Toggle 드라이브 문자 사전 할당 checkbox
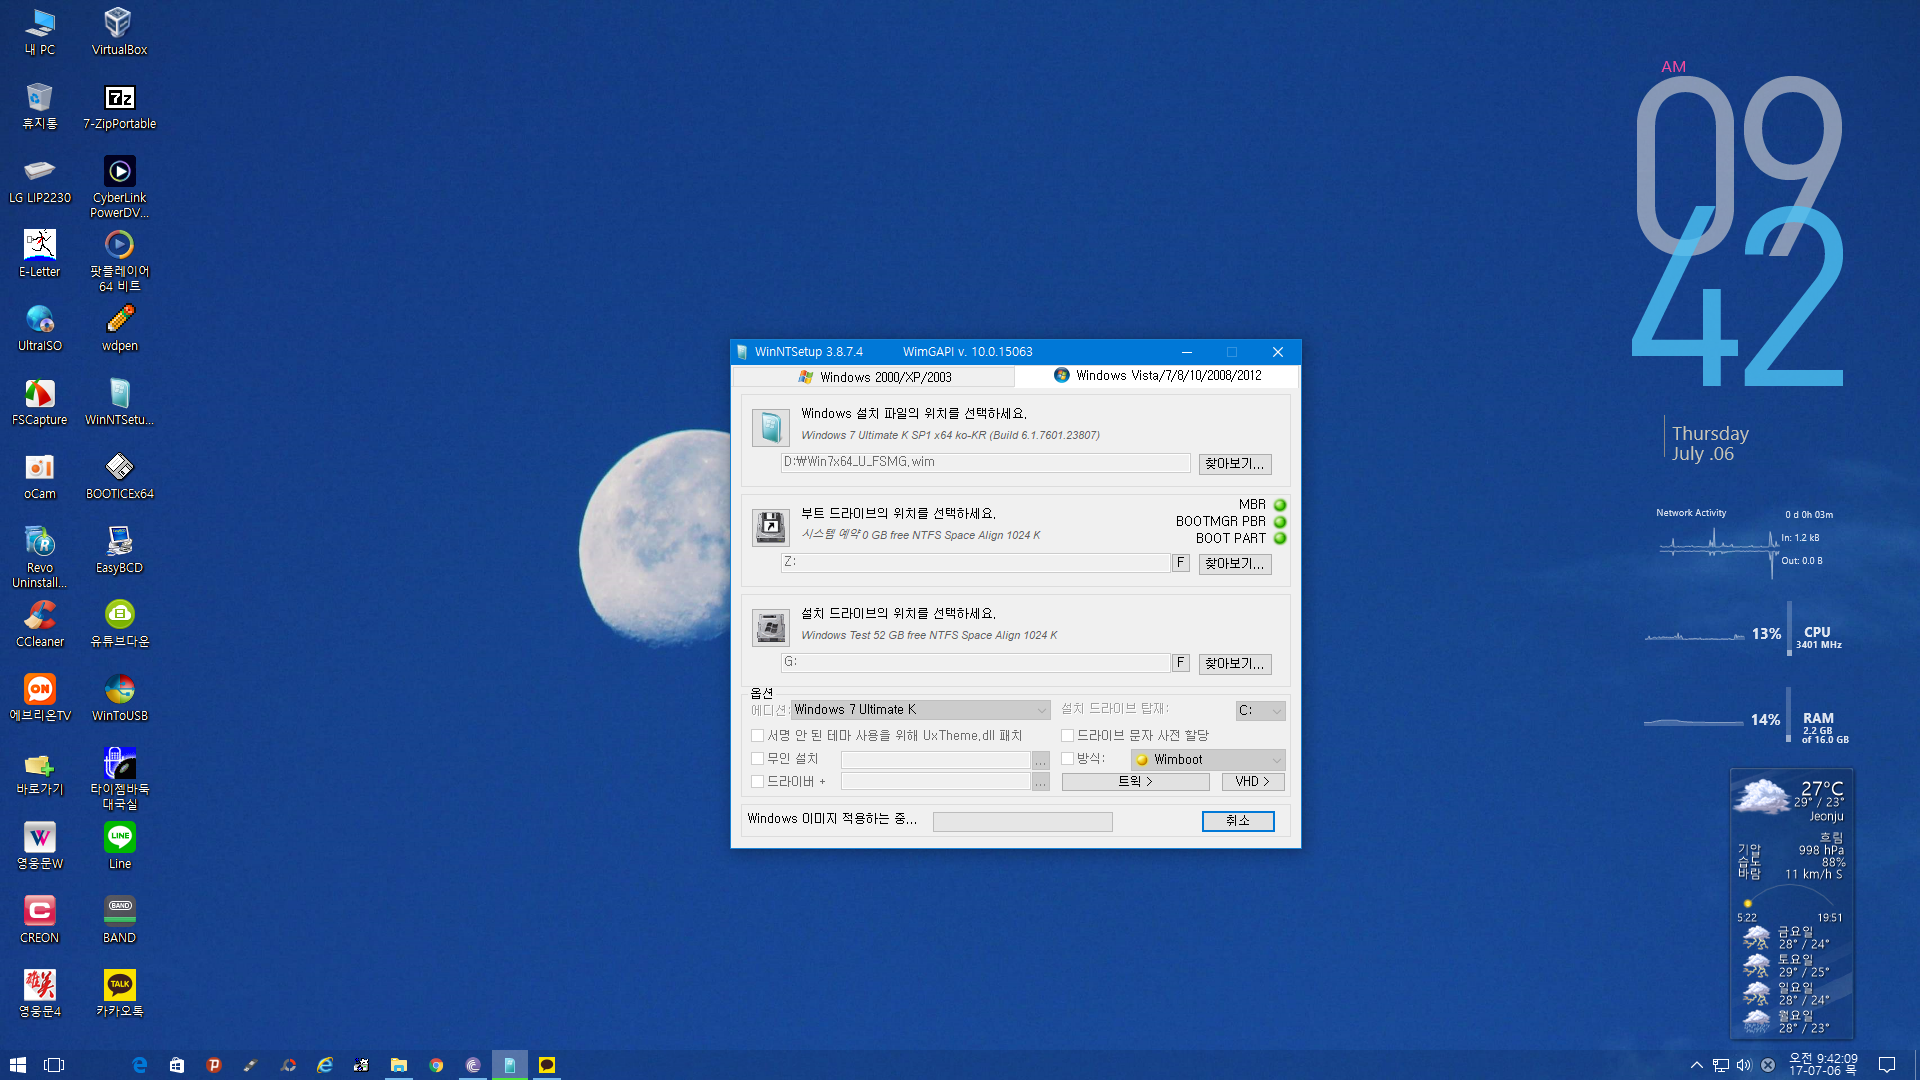The image size is (1920, 1080). 1068,736
